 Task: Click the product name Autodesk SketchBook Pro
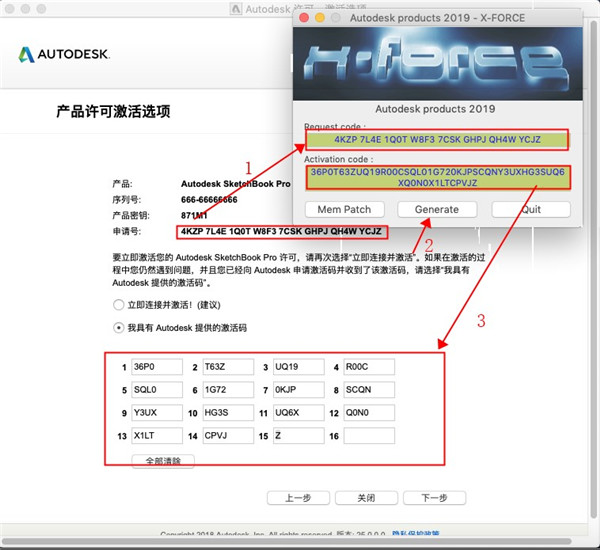point(236,184)
